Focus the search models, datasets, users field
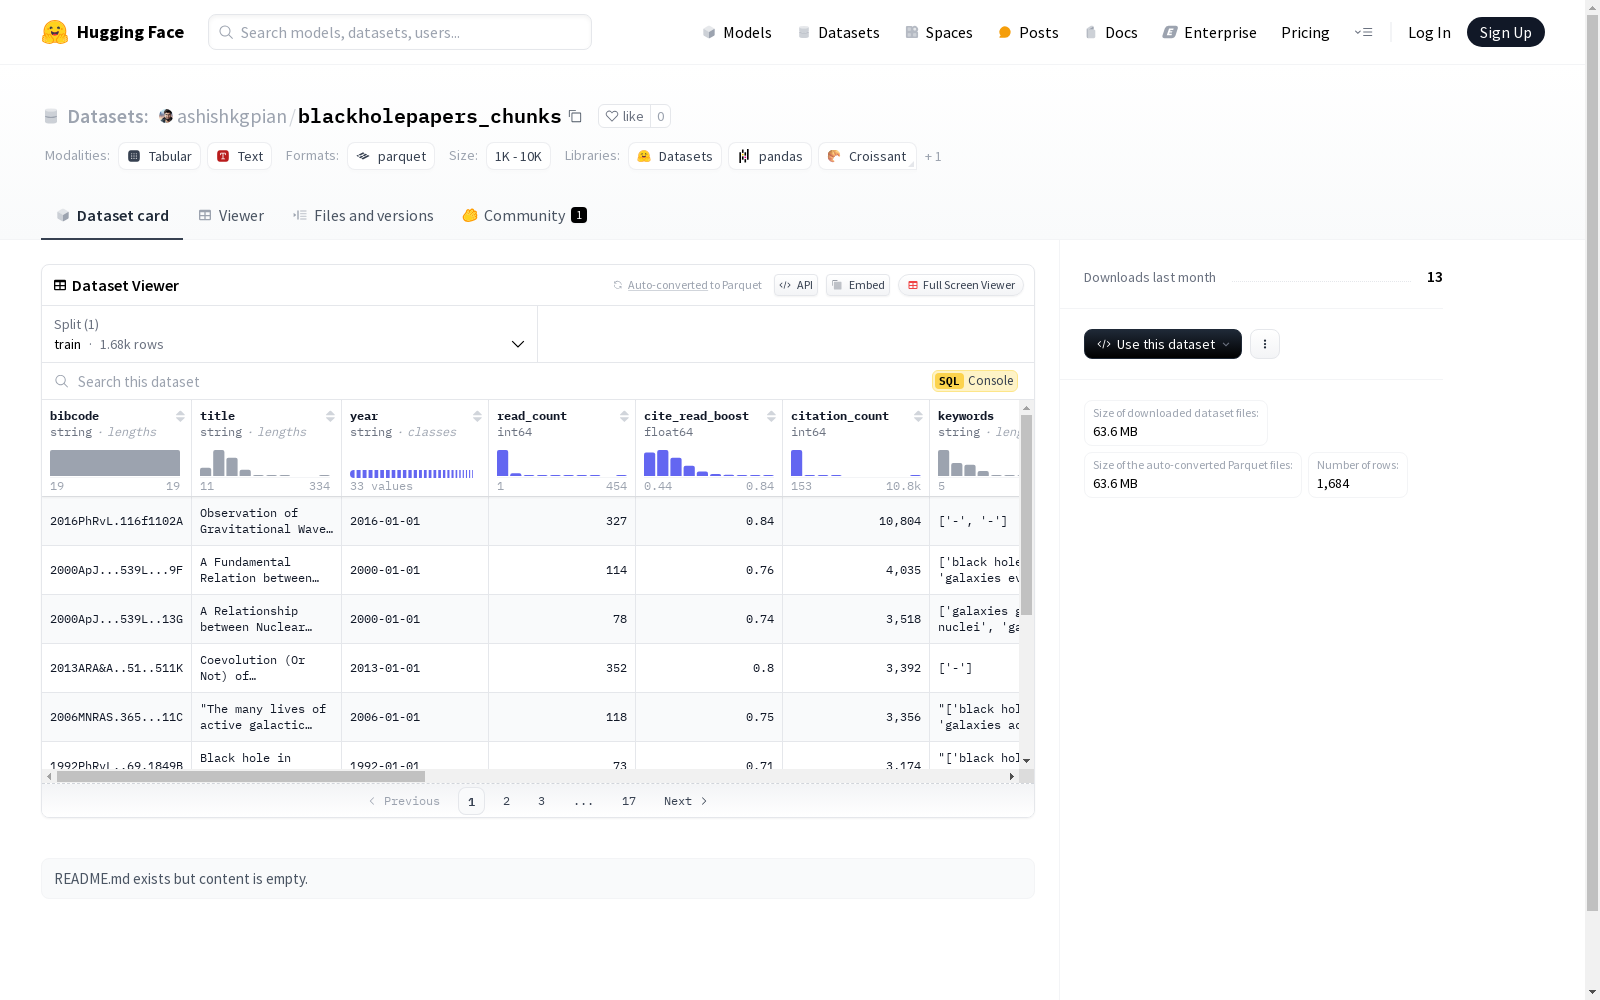This screenshot has height=1000, width=1600. pos(400,32)
